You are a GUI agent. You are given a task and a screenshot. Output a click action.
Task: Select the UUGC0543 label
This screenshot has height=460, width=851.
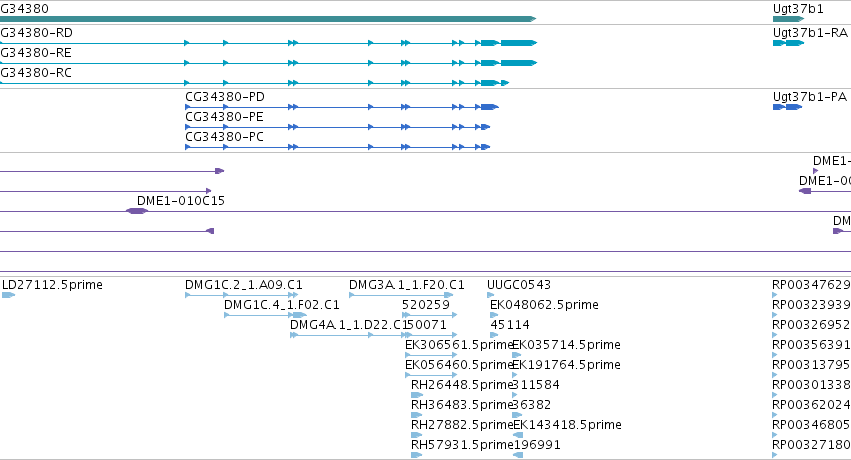click(519, 285)
